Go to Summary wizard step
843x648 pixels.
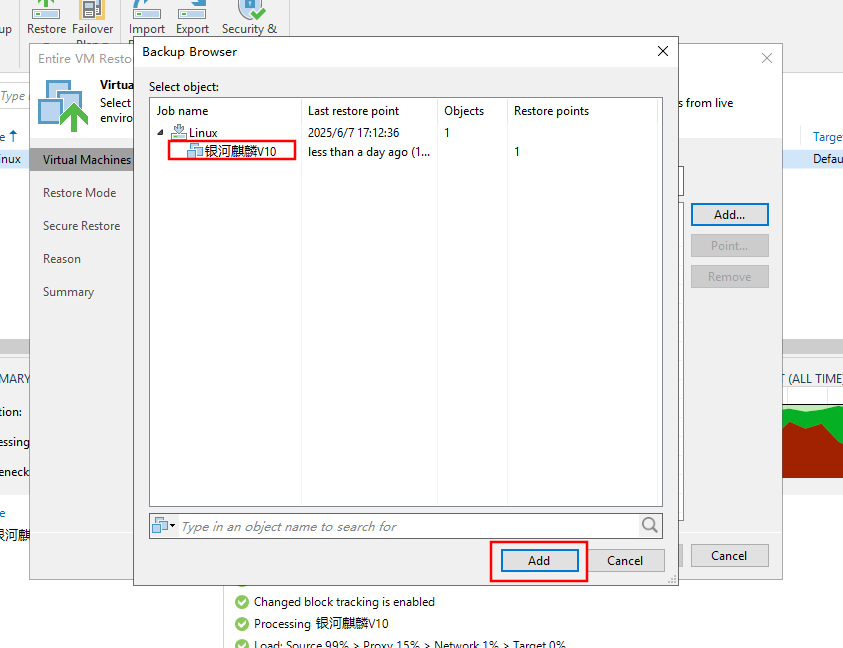click(x=68, y=291)
